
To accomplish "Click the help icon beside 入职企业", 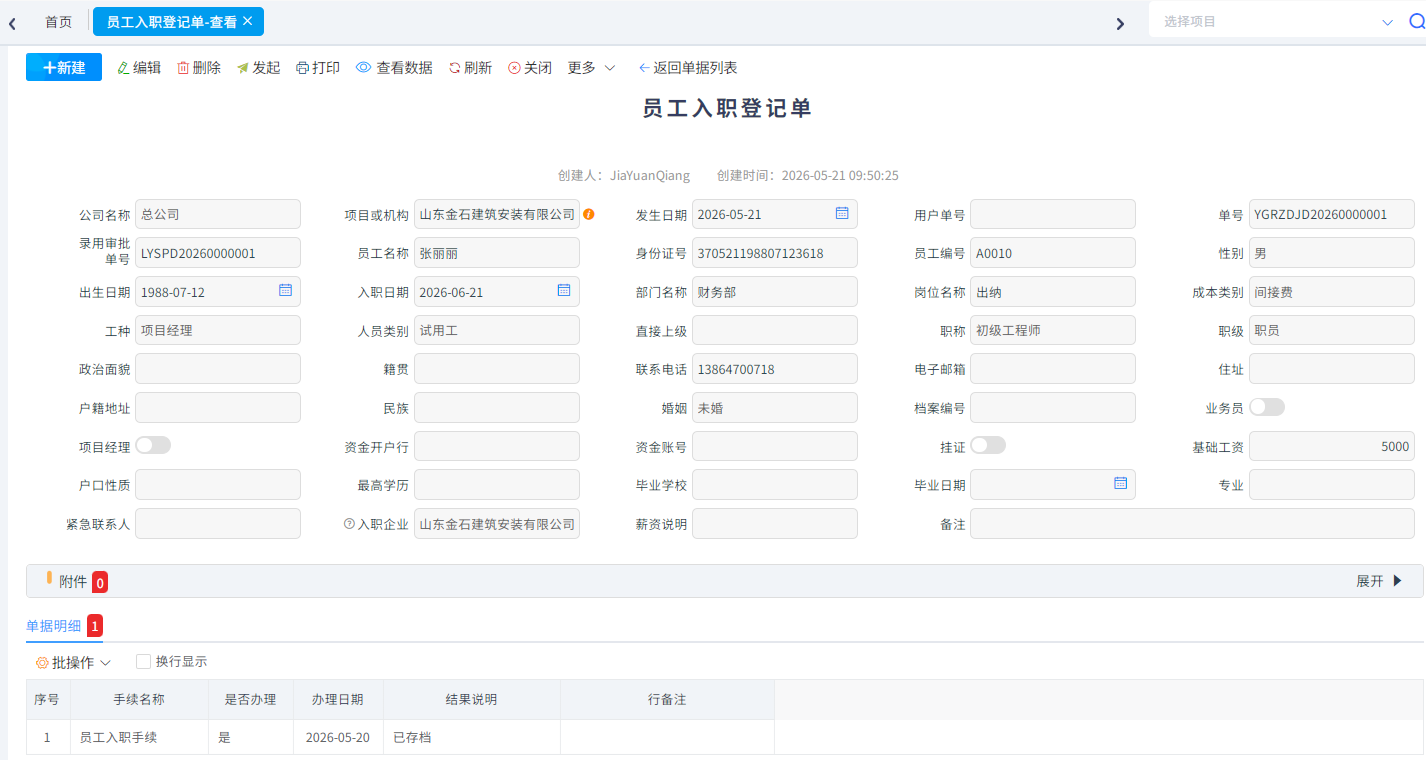I will pos(349,523).
